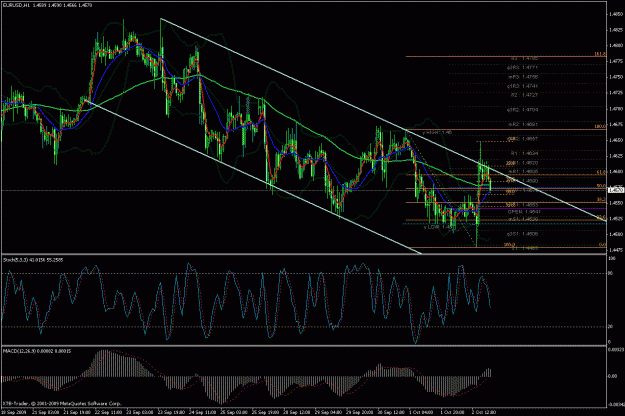Select the 61.8 Fibonacci level label
The height and width of the screenshot is (416, 625).
(x=601, y=172)
